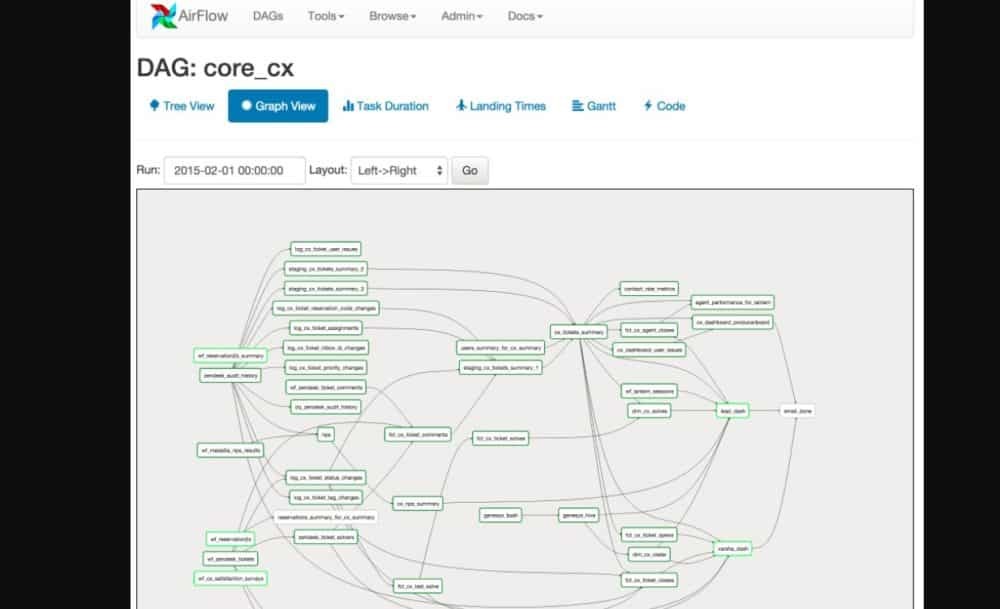Screen dimensions: 1000x609
Task: Select the contact_rate_metrics task node
Action: [649, 288]
